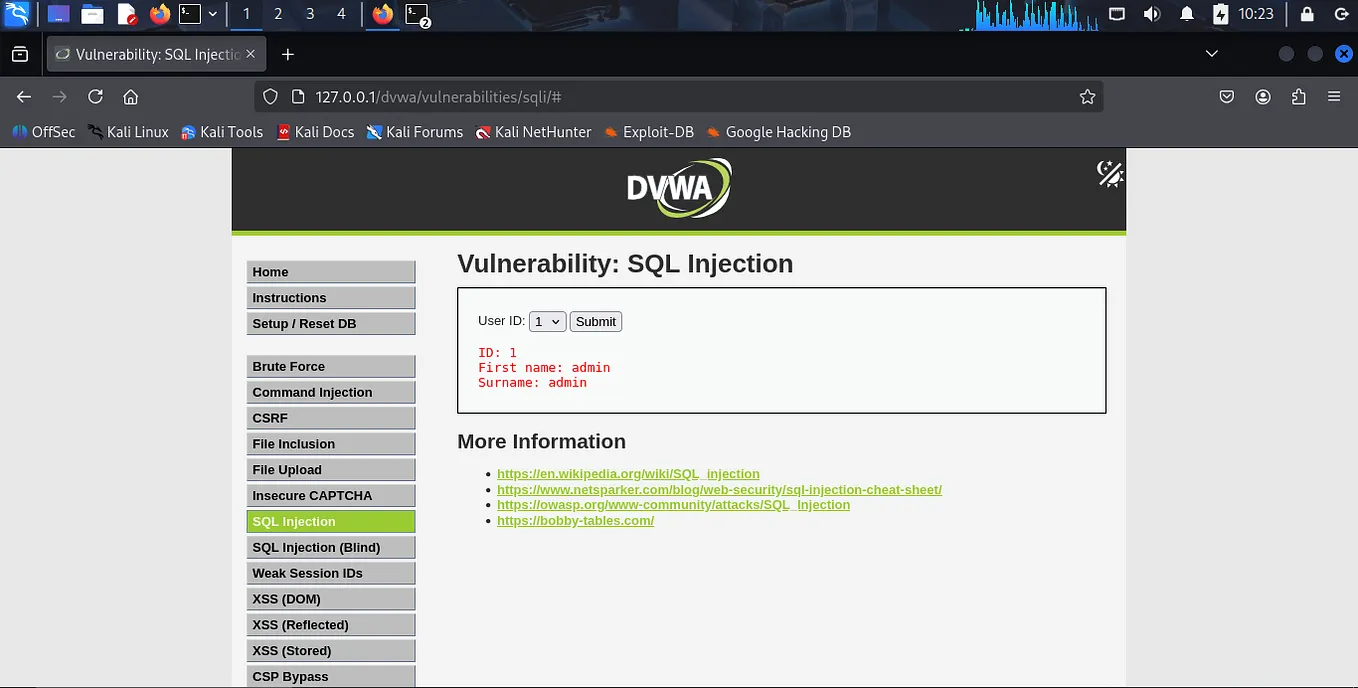Reload the current page

pos(95,97)
